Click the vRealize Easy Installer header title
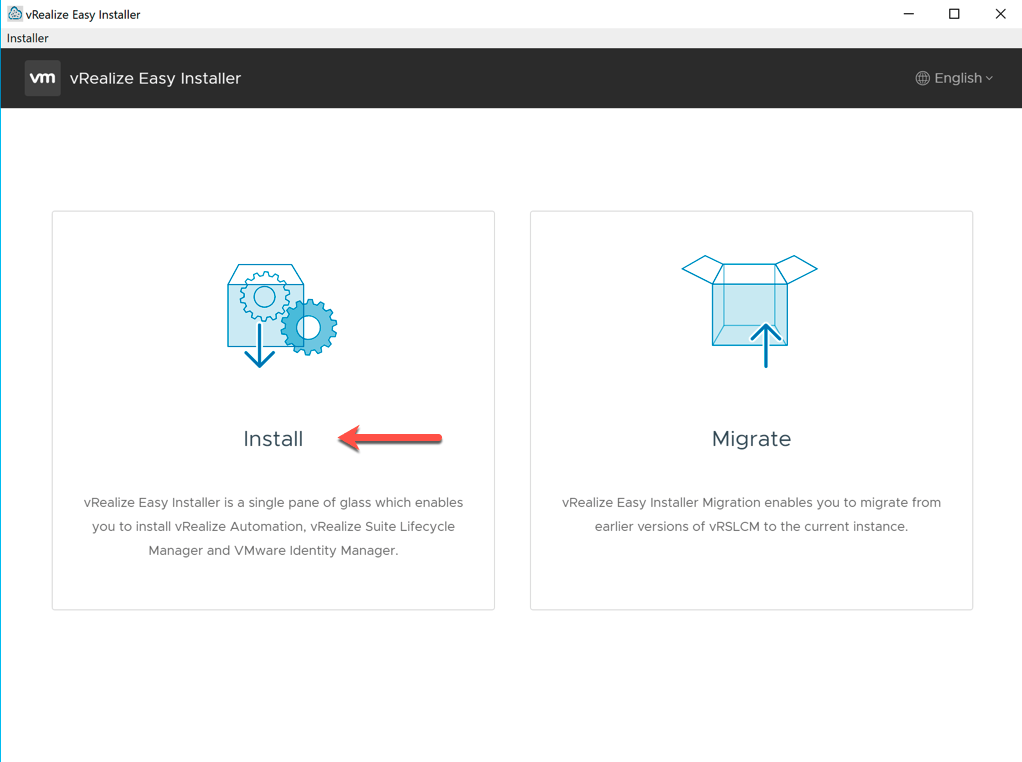1022x762 pixels. coord(155,77)
